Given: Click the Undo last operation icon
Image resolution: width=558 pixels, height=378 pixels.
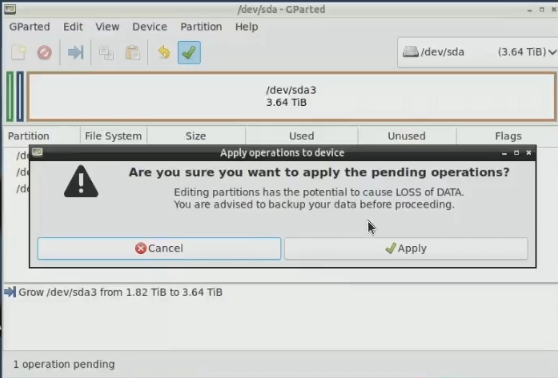Looking at the screenshot, I should [x=164, y=53].
